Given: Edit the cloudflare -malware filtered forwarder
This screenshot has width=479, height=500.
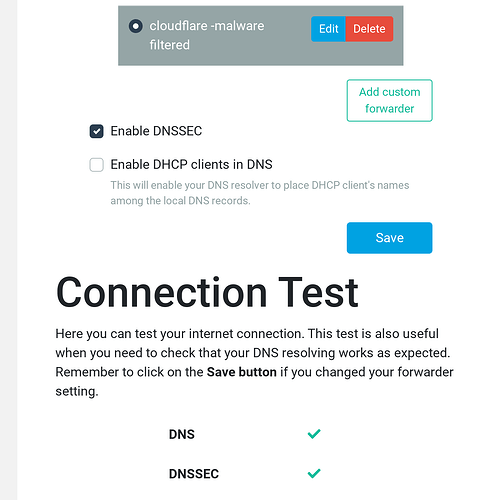Looking at the screenshot, I should (328, 29).
